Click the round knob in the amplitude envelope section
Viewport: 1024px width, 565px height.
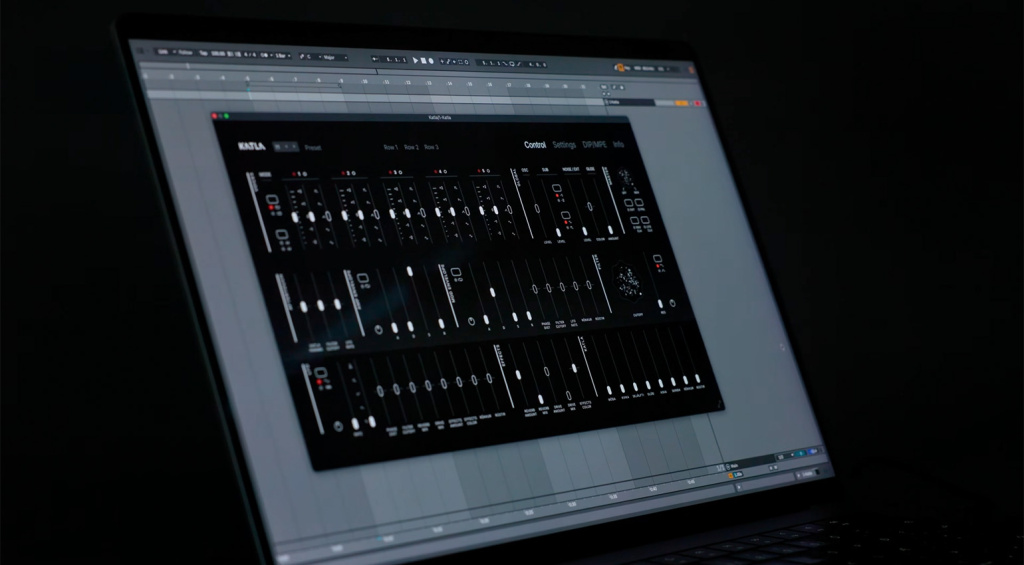[x=378, y=331]
